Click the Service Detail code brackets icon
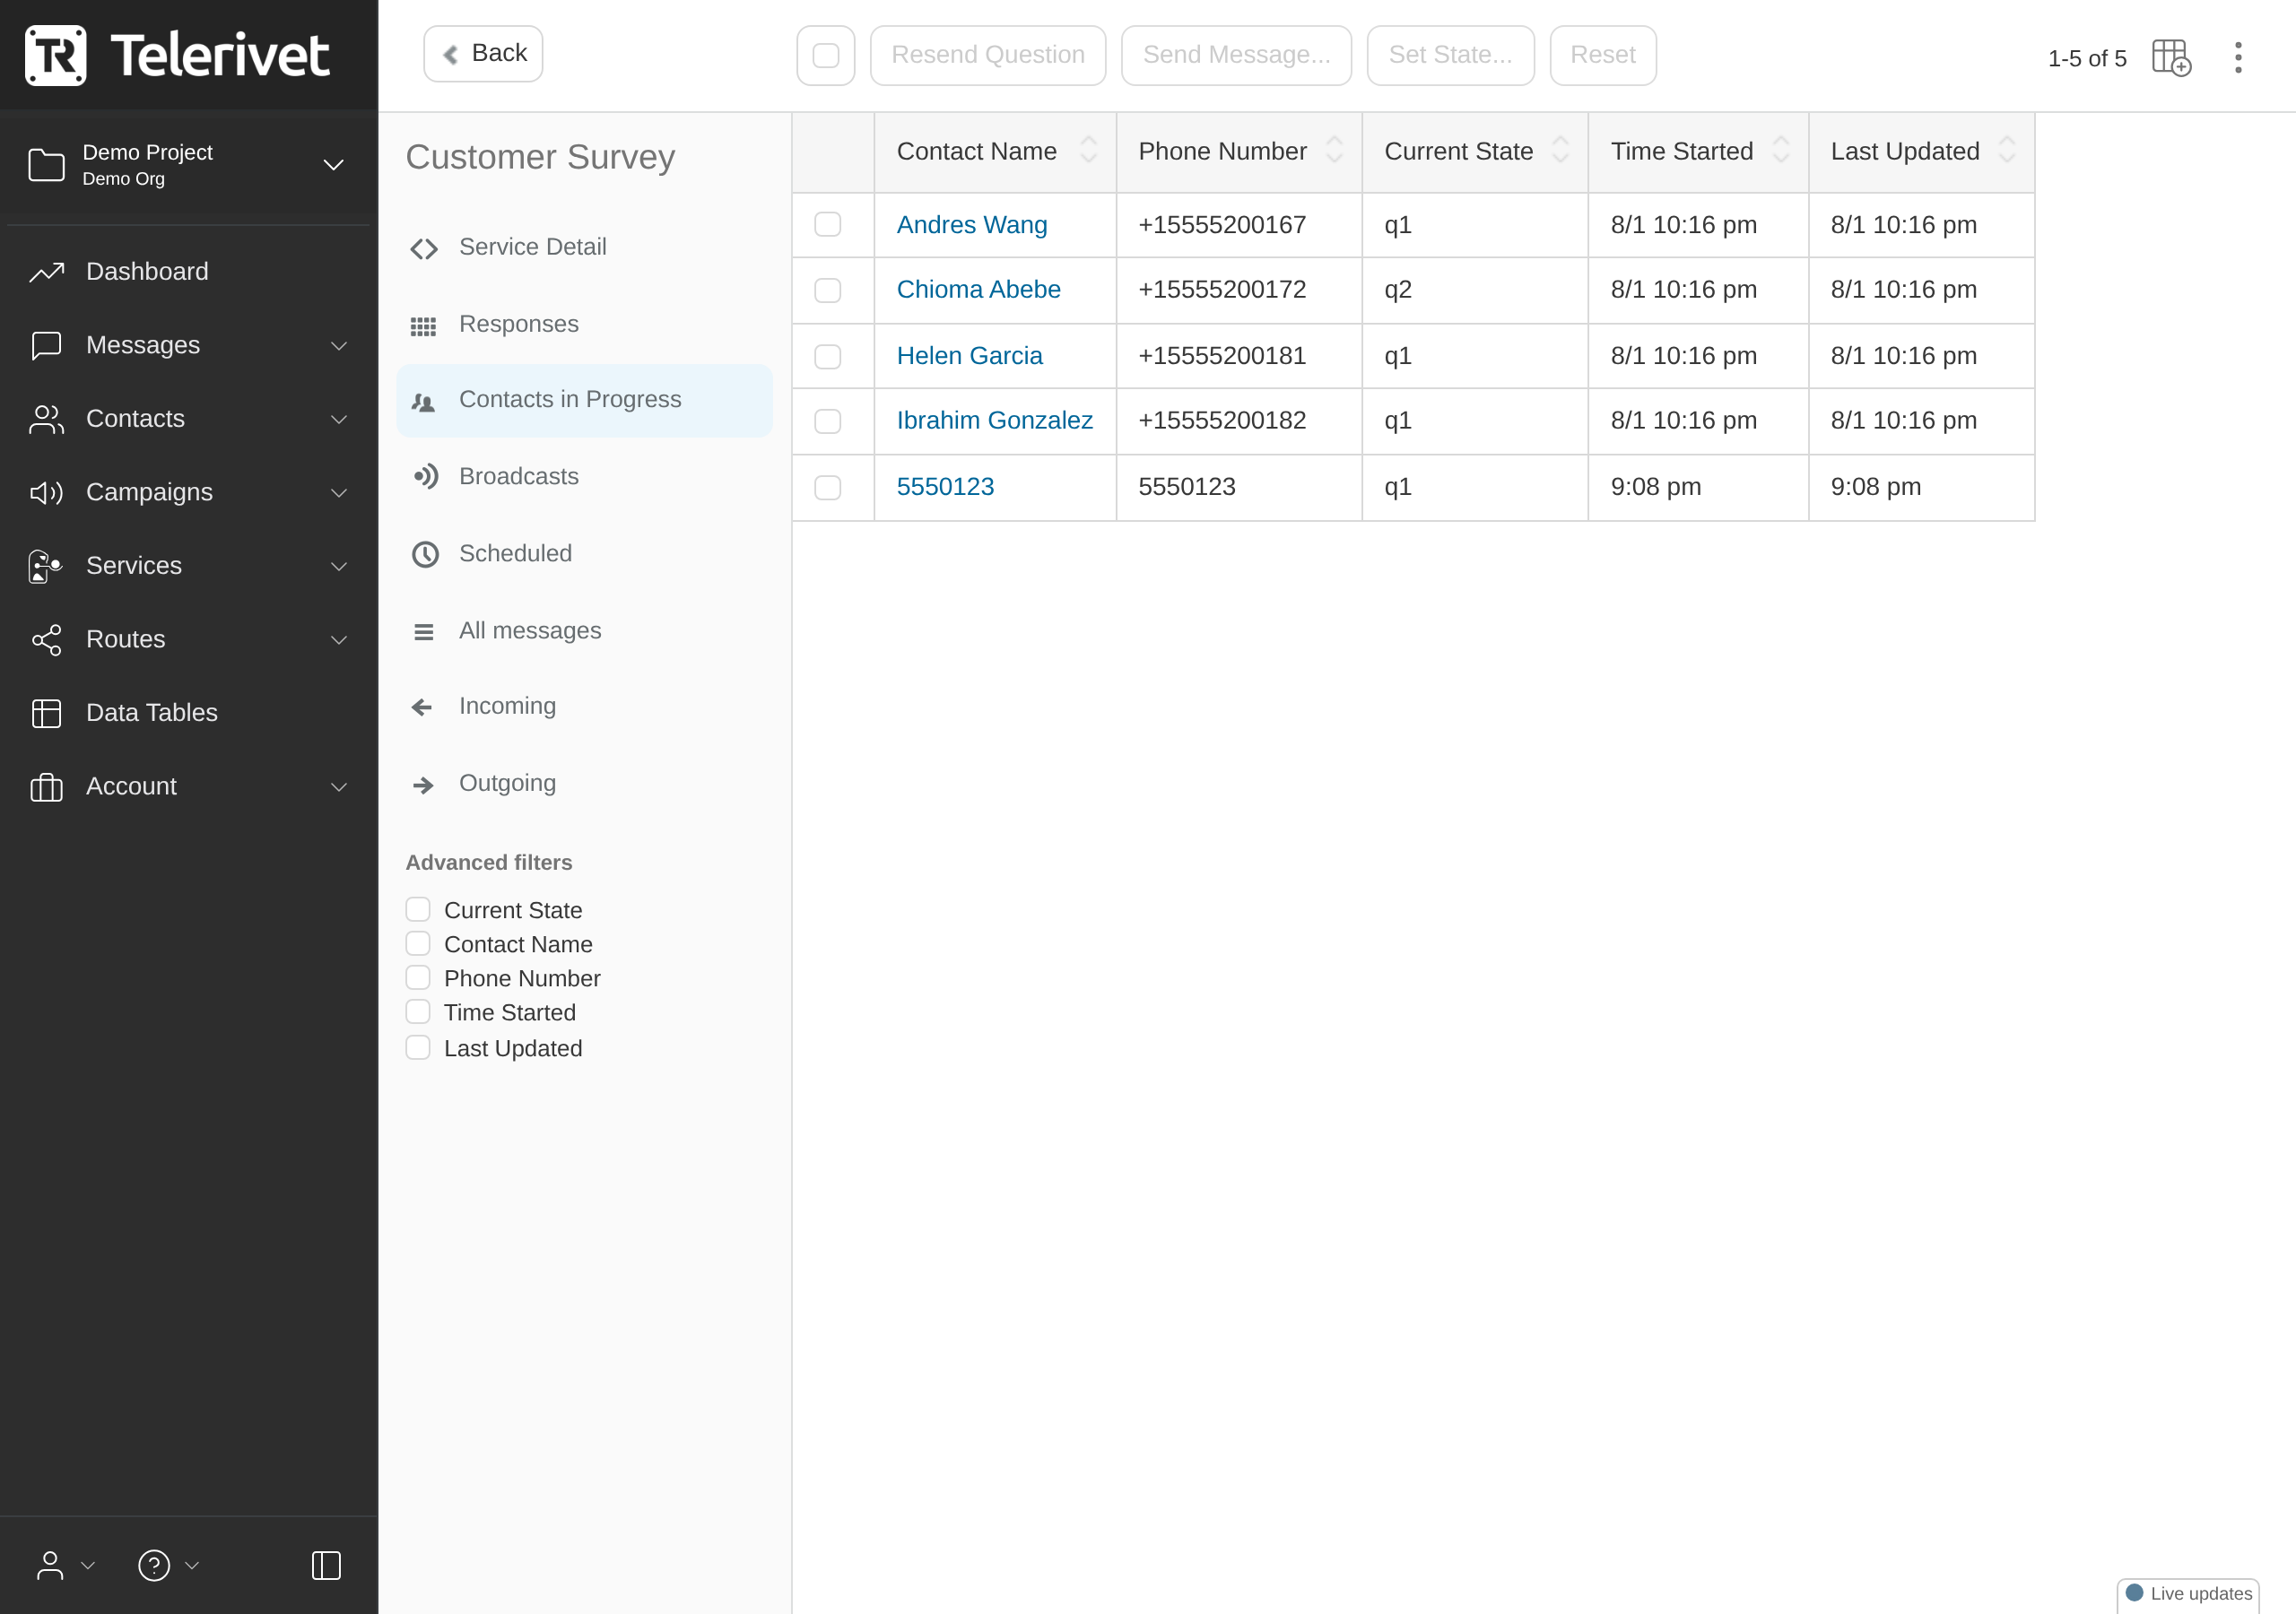 pyautogui.click(x=424, y=248)
